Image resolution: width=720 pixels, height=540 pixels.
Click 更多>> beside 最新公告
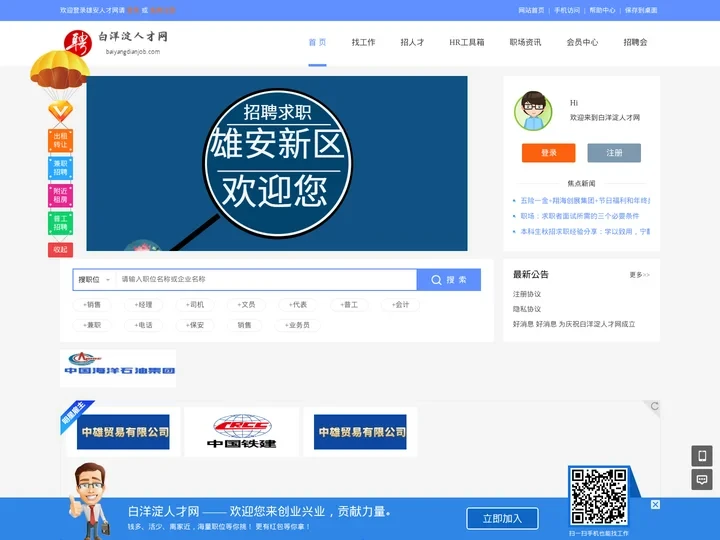(640, 275)
